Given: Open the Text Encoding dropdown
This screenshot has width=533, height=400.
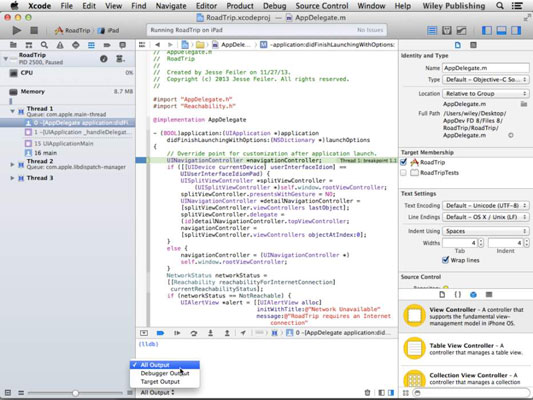Looking at the screenshot, I should click(x=485, y=206).
